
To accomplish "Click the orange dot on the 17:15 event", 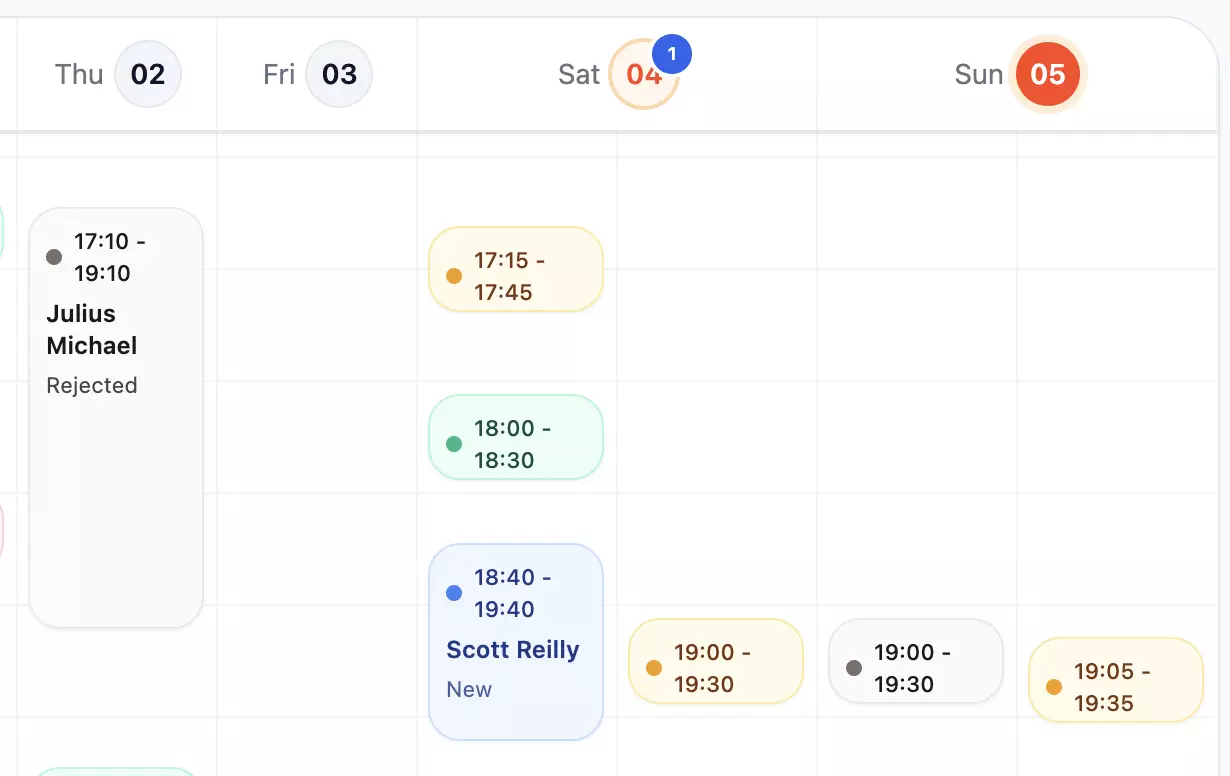I will coord(453,274).
